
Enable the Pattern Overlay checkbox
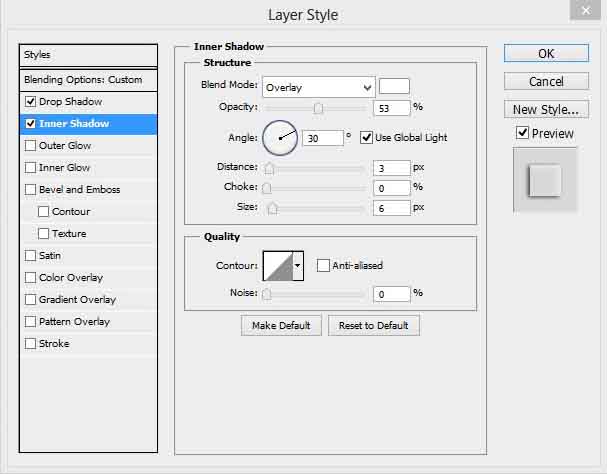coord(30,322)
